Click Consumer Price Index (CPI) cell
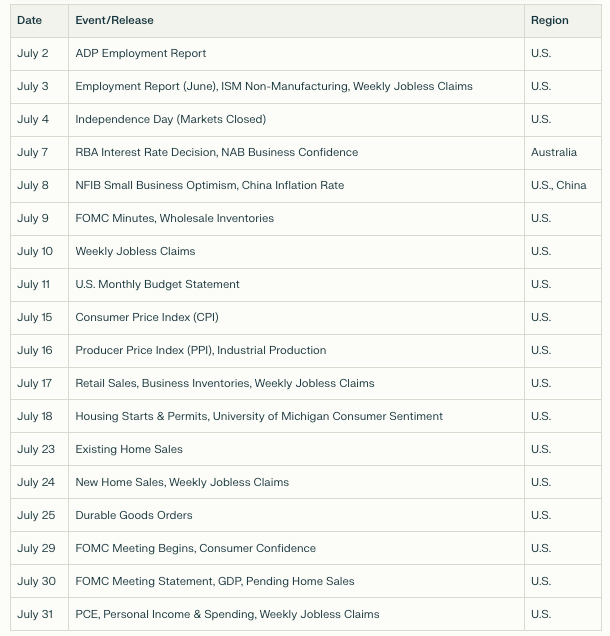 [147, 317]
